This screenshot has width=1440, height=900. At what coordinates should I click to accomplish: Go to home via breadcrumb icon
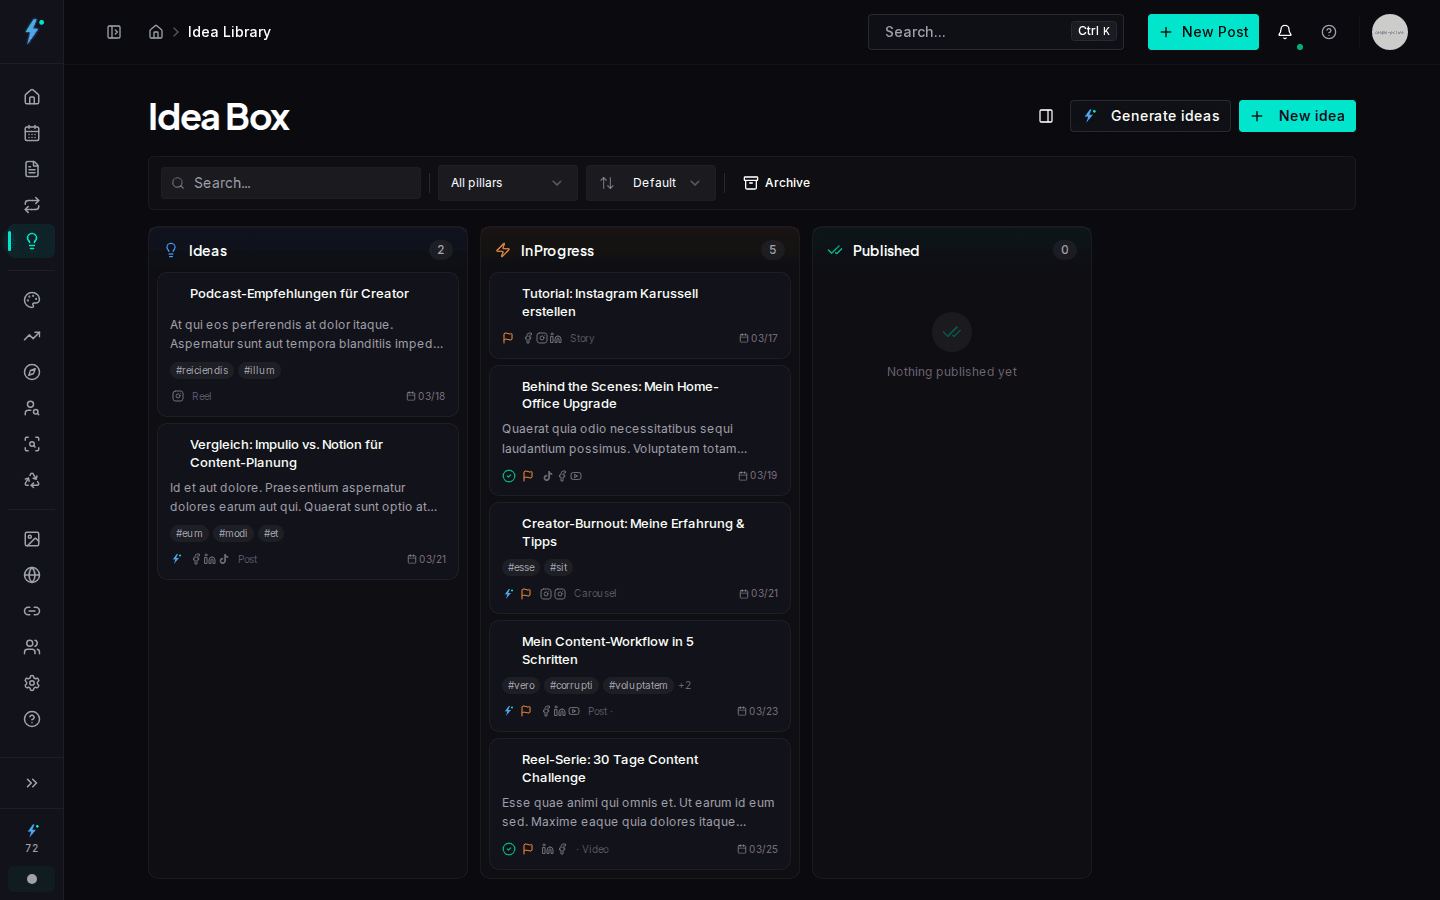[156, 32]
